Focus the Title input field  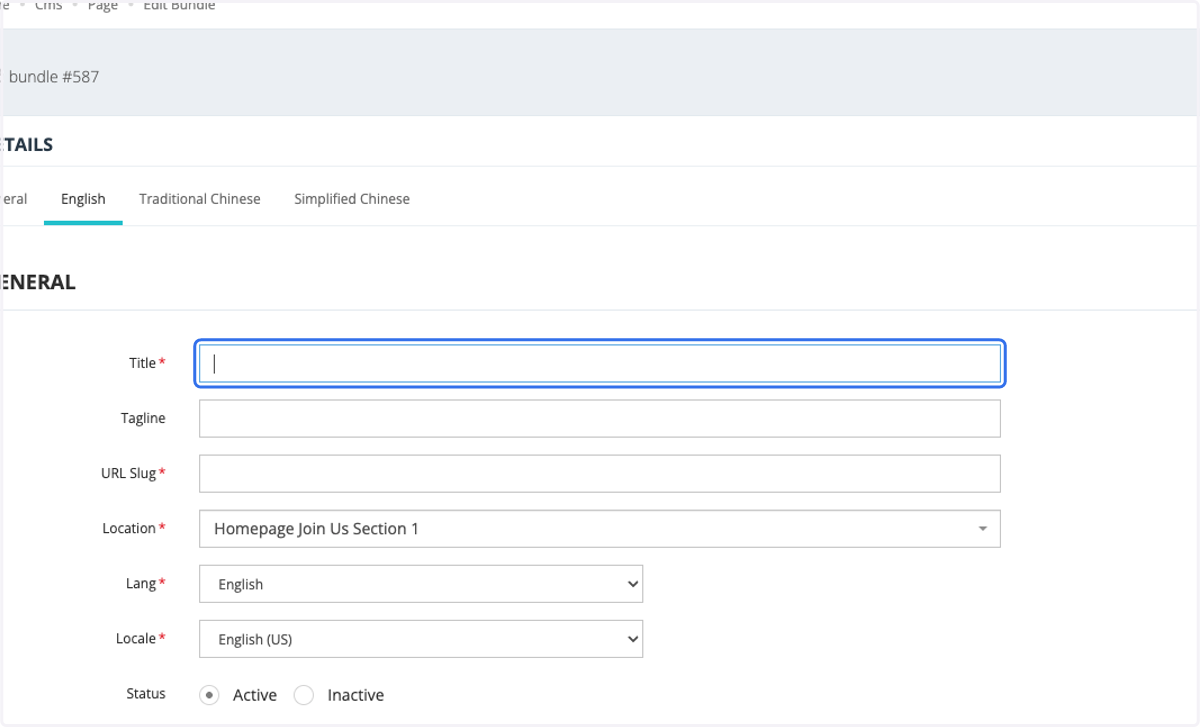600,363
